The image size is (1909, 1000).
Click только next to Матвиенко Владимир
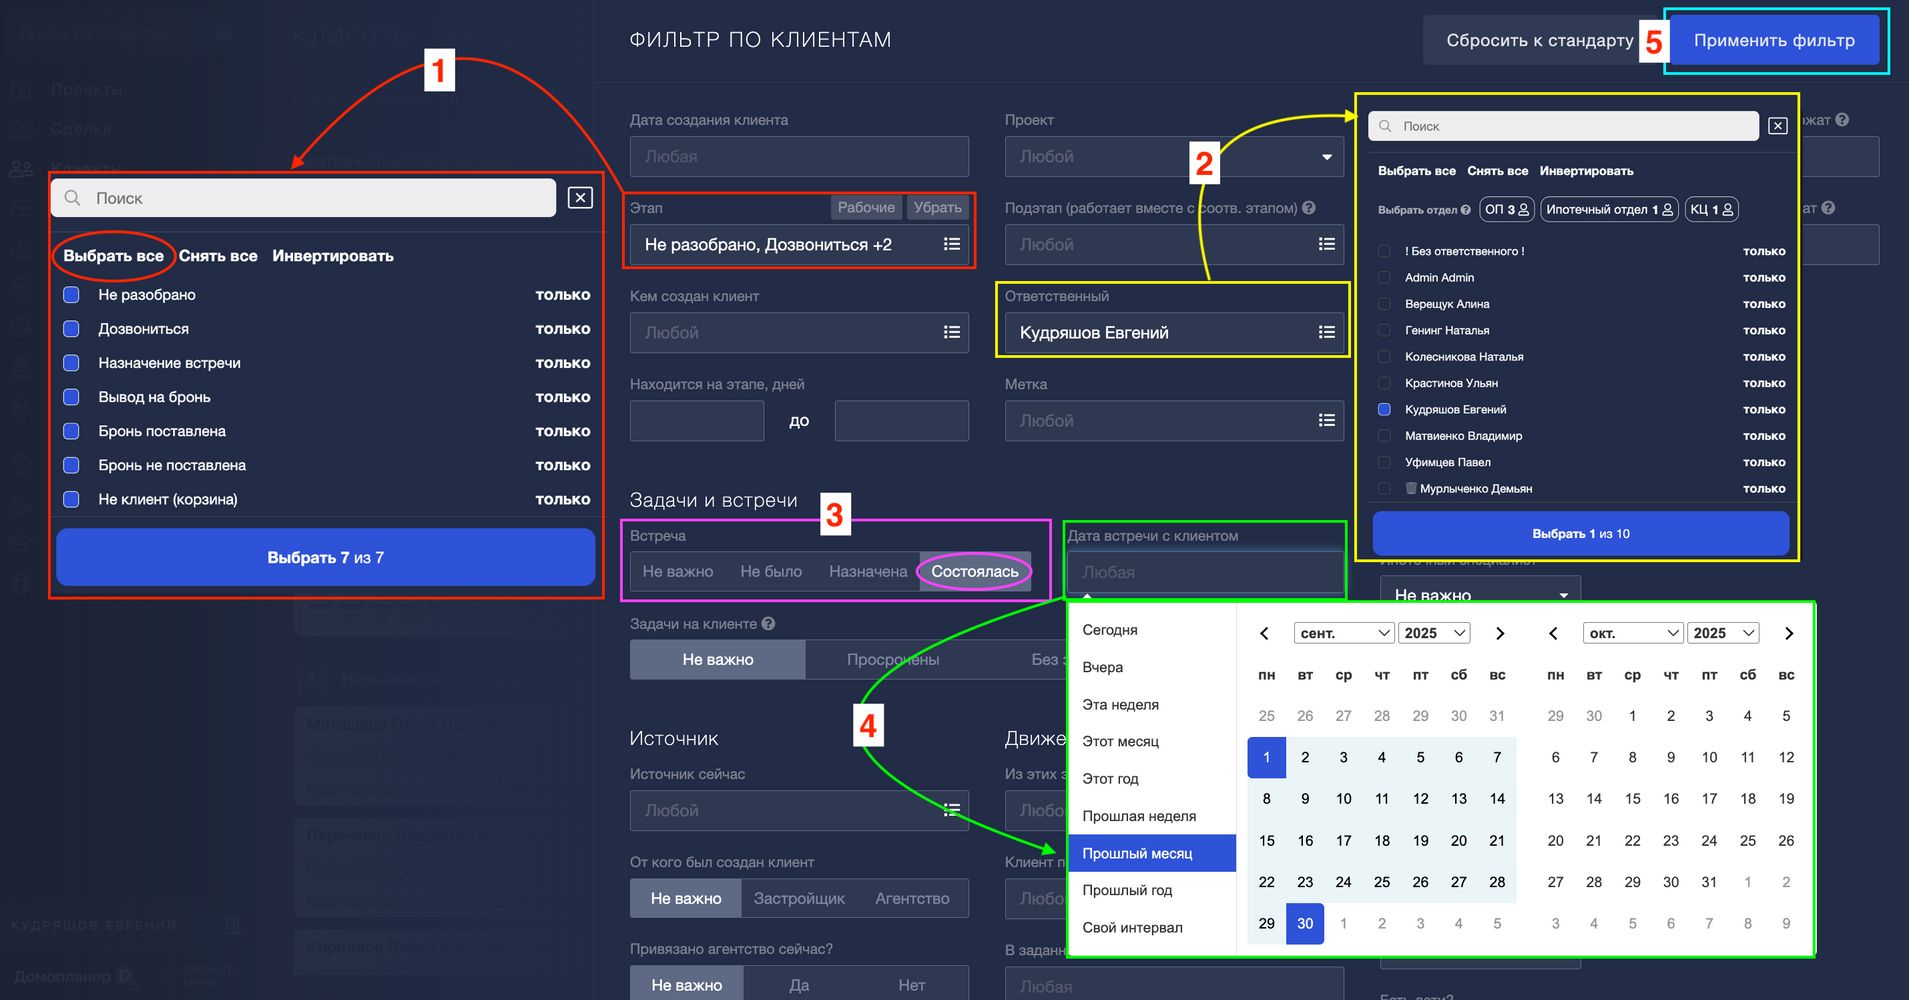1764,436
